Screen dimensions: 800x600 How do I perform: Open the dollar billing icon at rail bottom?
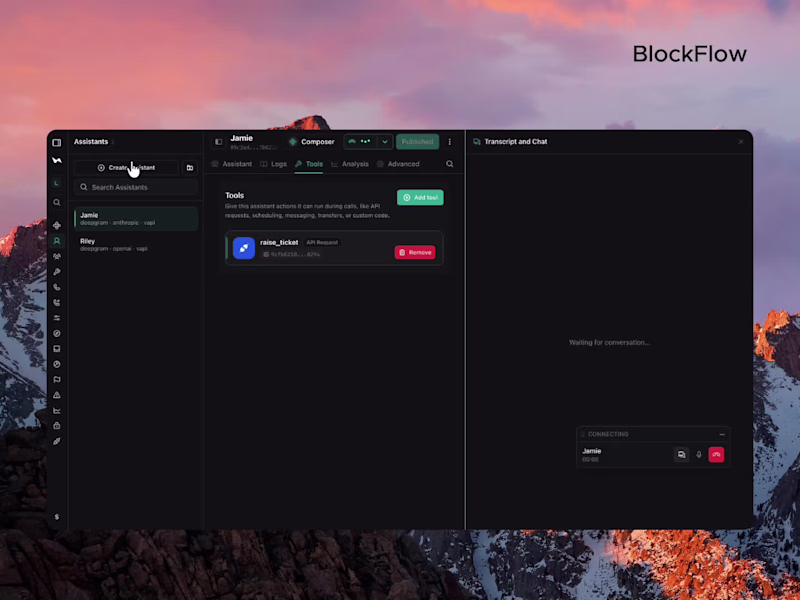pos(57,517)
